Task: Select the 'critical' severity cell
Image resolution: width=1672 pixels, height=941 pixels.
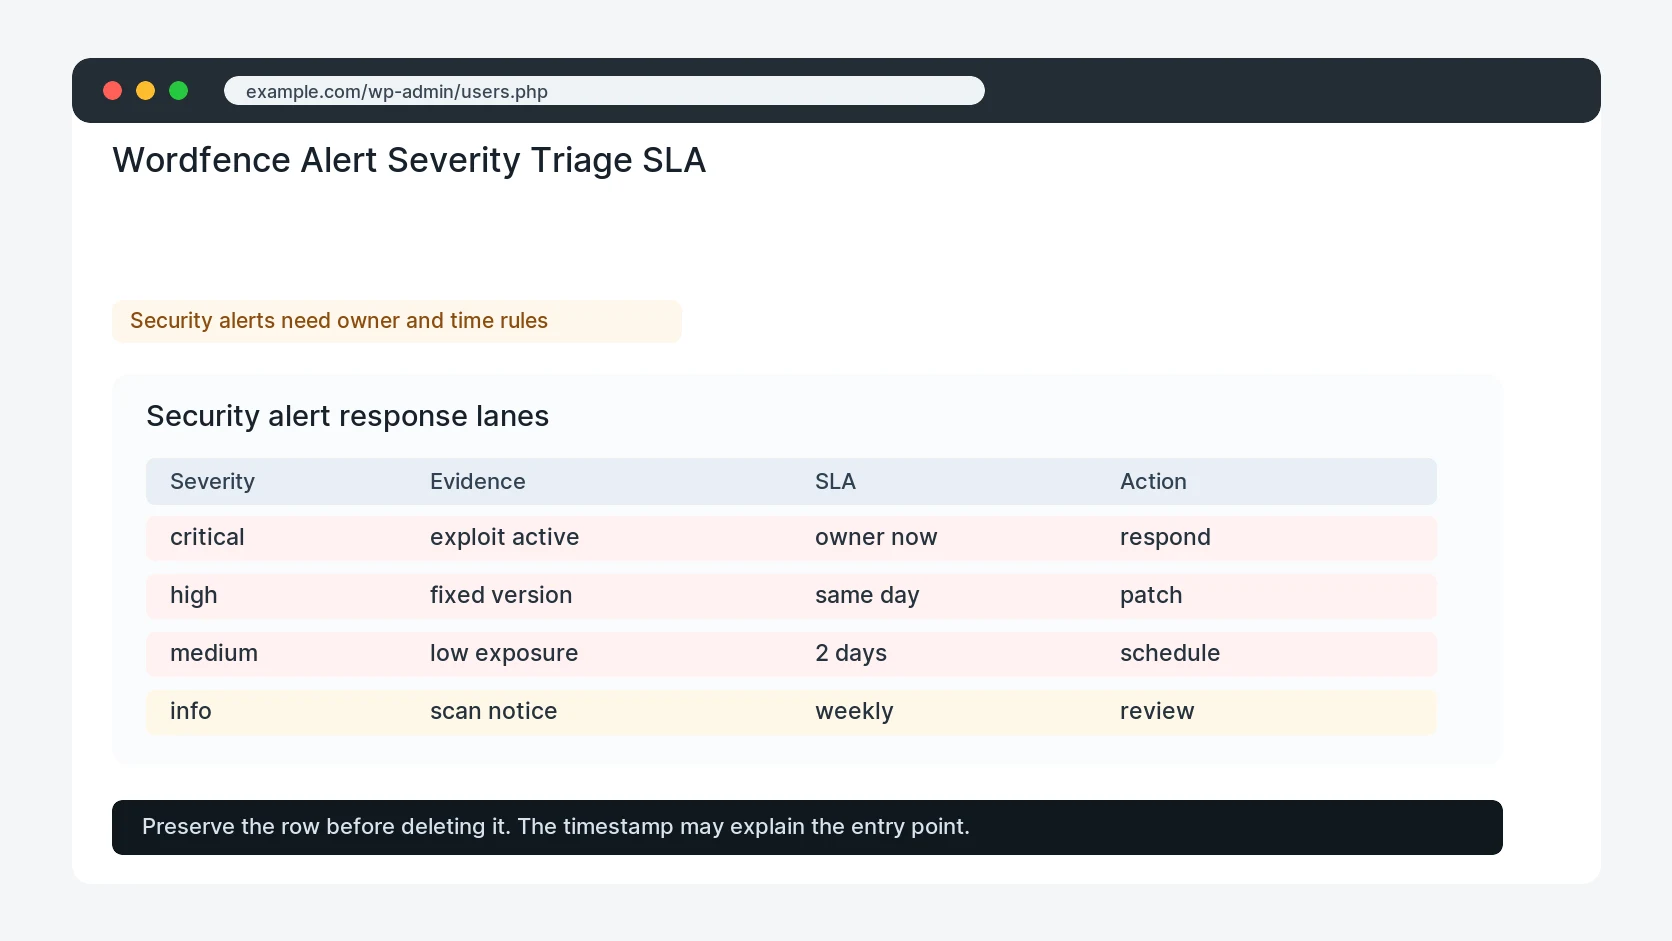Action: point(207,538)
